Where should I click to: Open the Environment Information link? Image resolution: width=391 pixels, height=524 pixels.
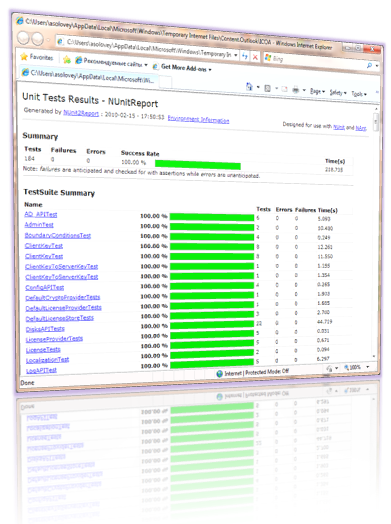198,119
